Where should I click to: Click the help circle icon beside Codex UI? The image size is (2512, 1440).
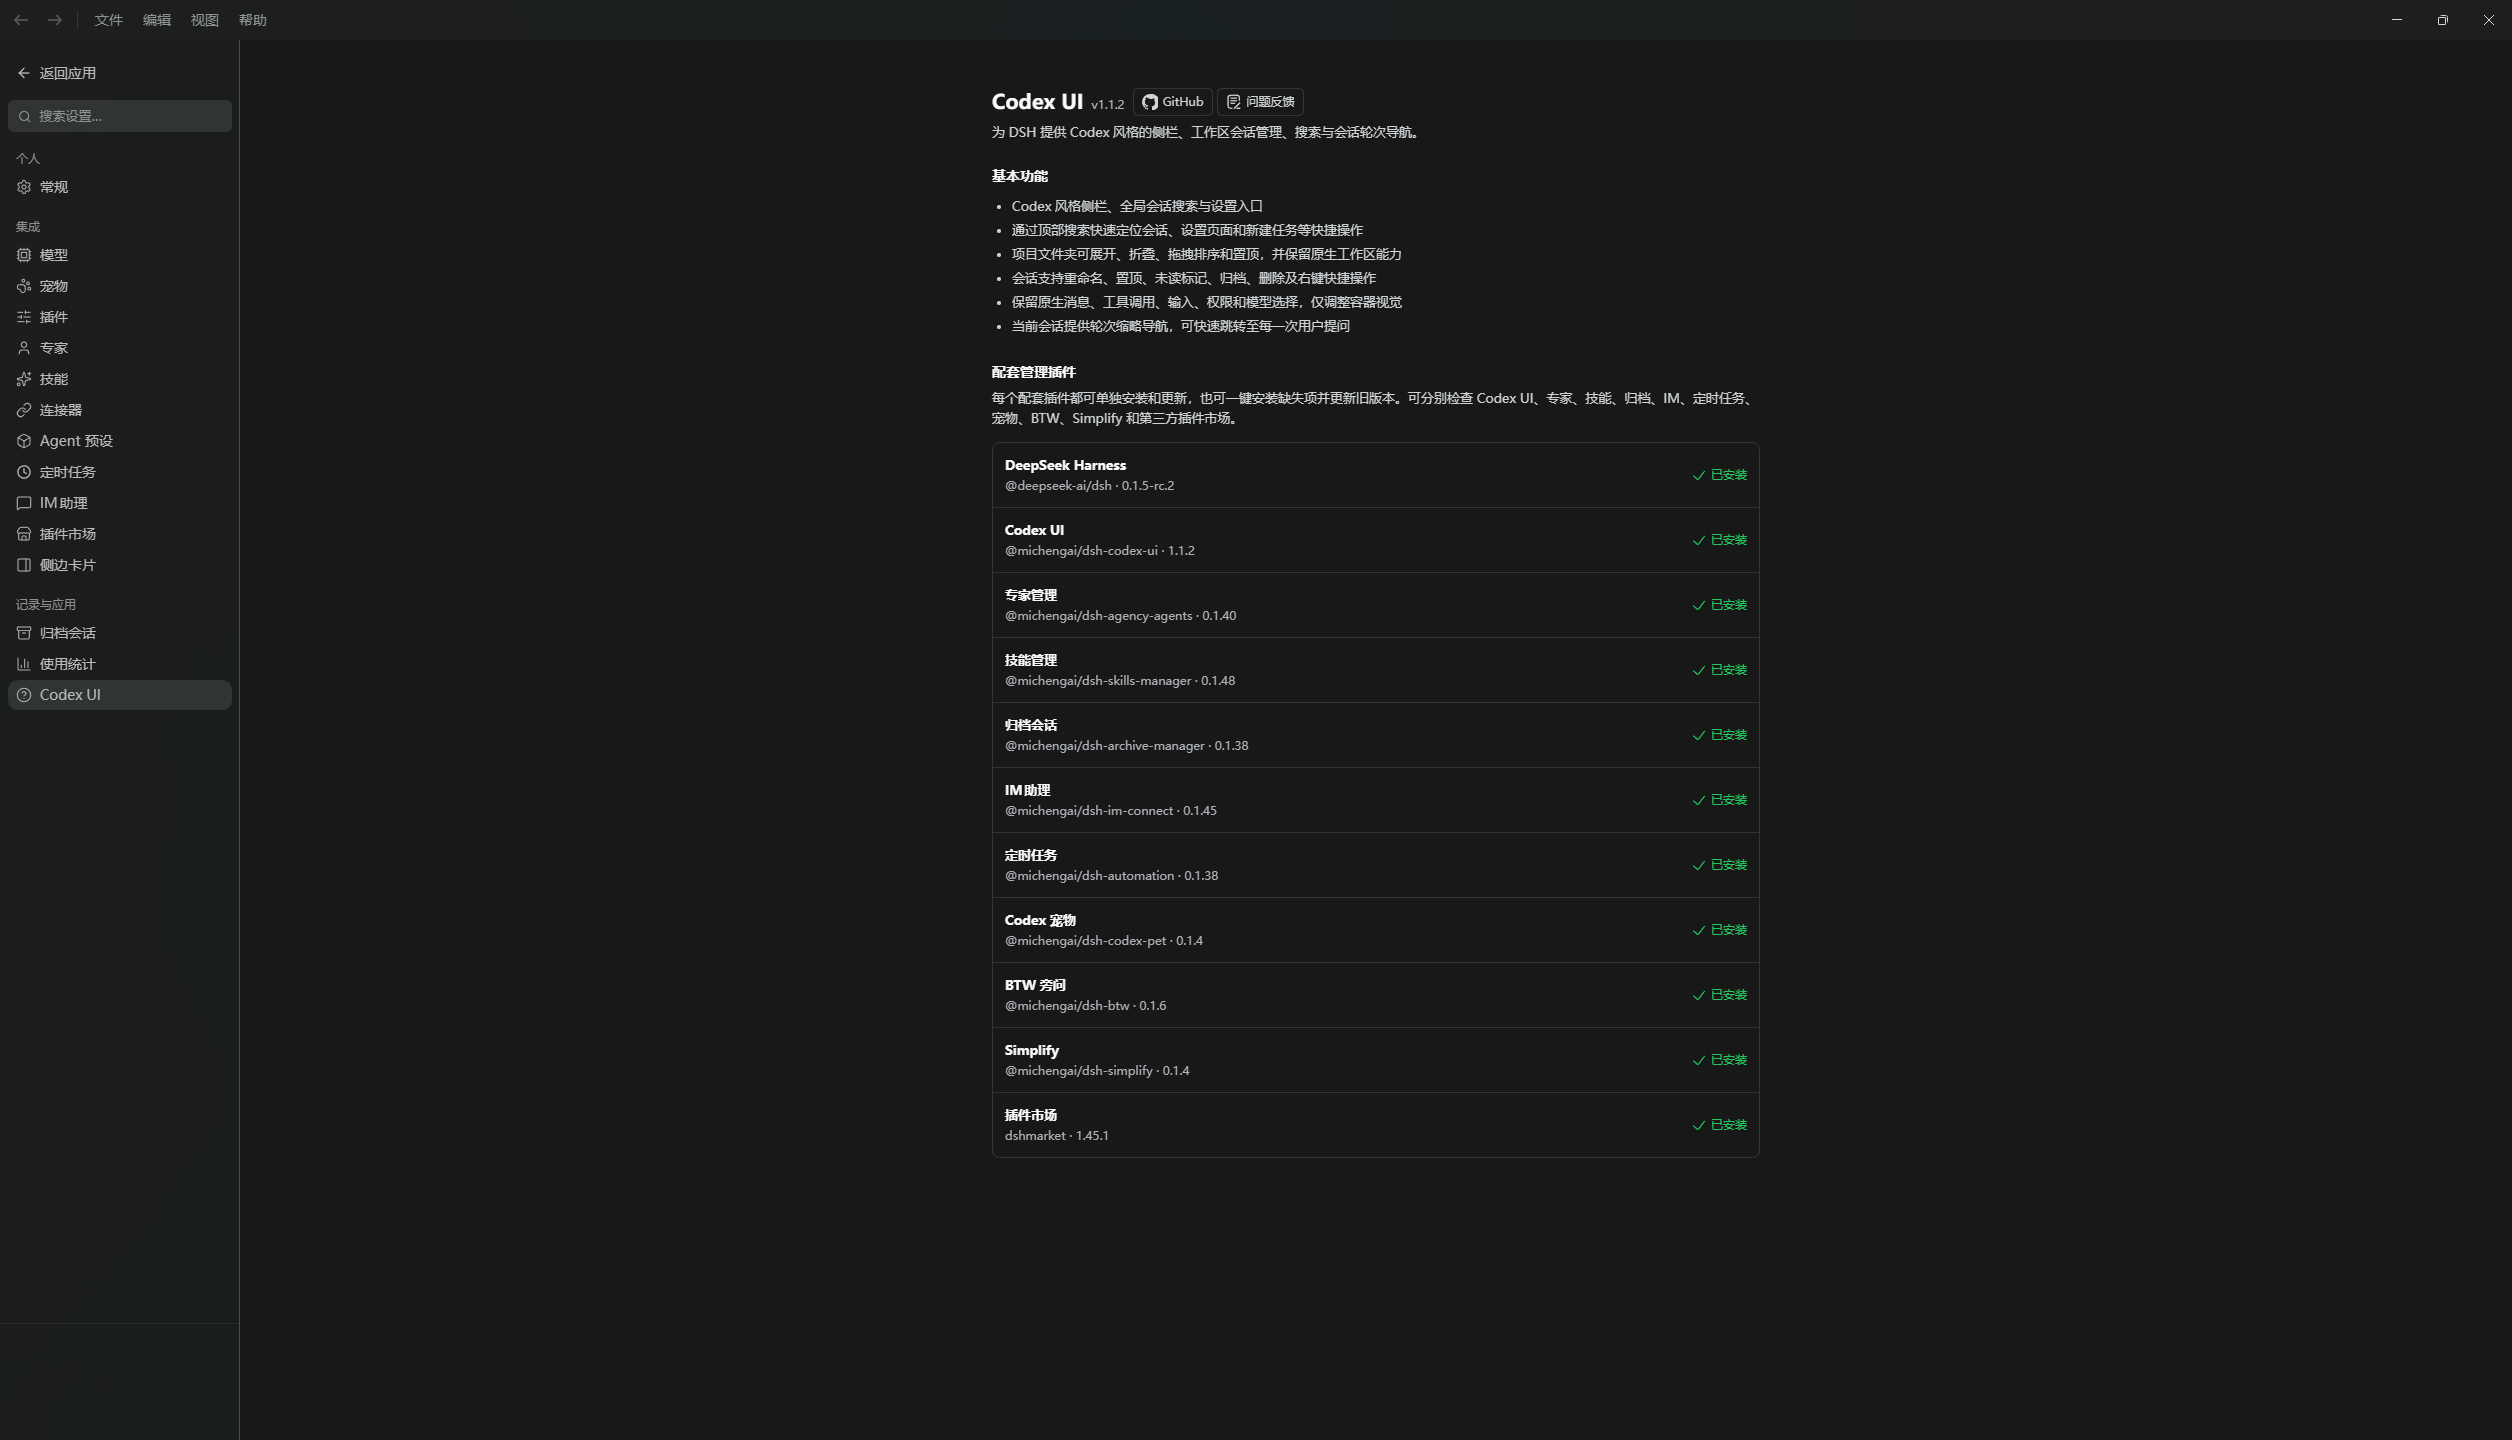24,695
